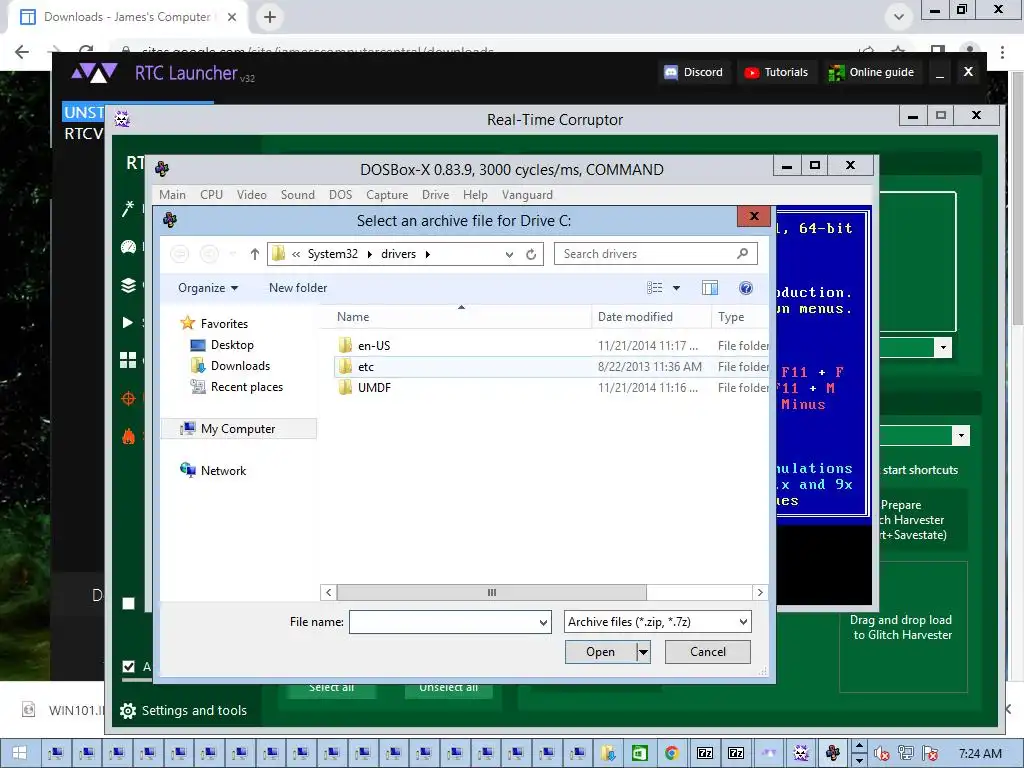Select the UMDF folder

[374, 387]
